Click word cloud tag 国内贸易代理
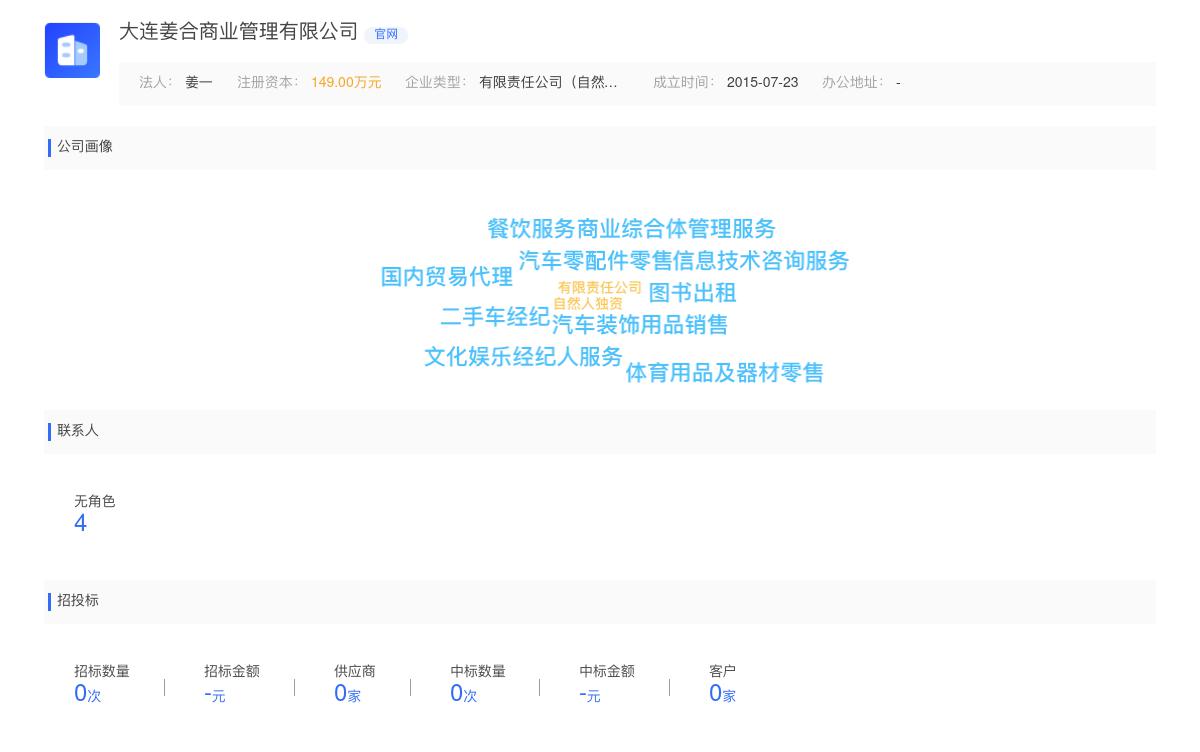 [447, 277]
